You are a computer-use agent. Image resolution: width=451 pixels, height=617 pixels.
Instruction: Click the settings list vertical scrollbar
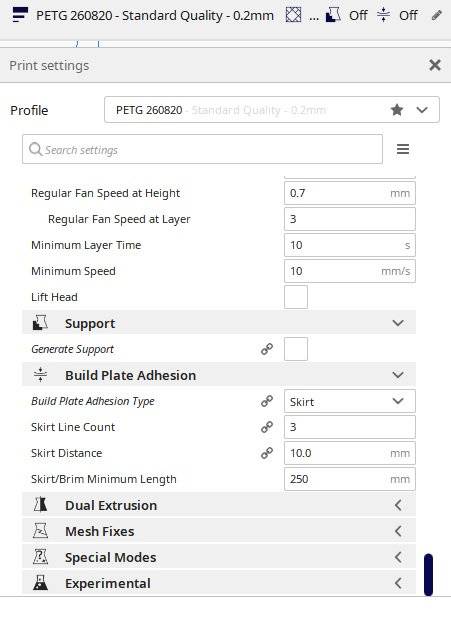[x=429, y=575]
